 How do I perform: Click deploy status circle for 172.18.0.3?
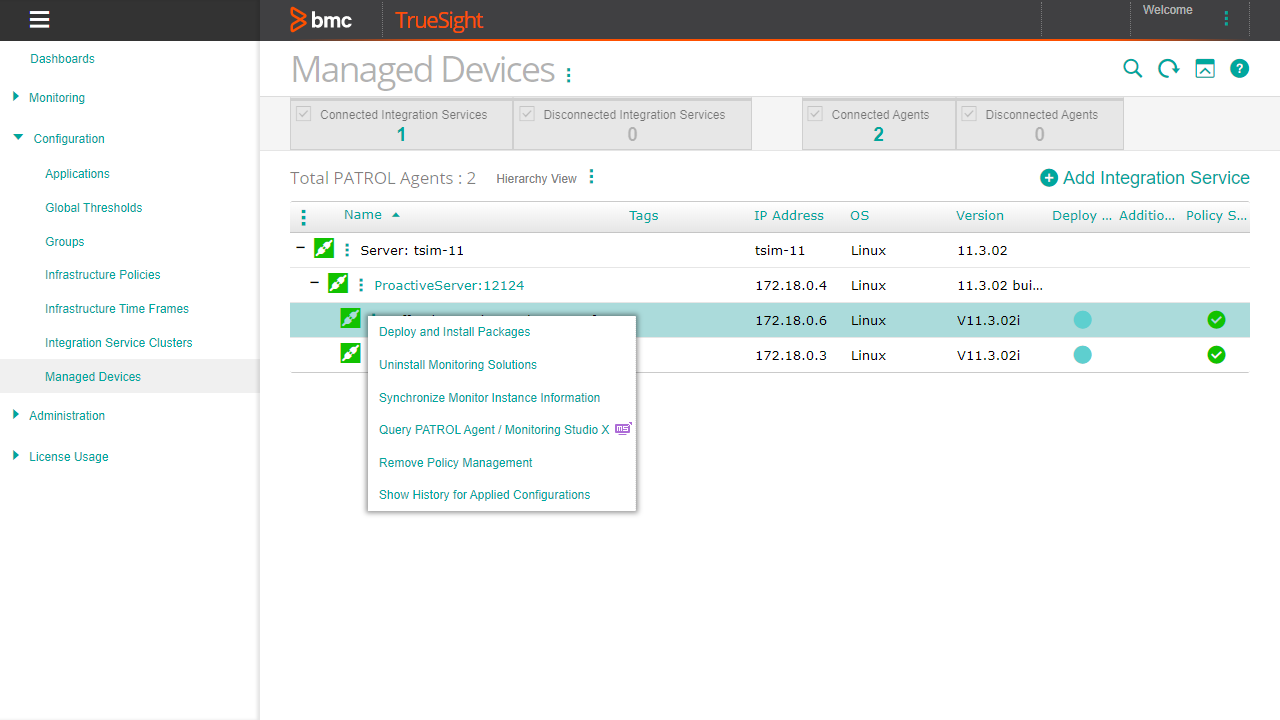pos(1082,354)
